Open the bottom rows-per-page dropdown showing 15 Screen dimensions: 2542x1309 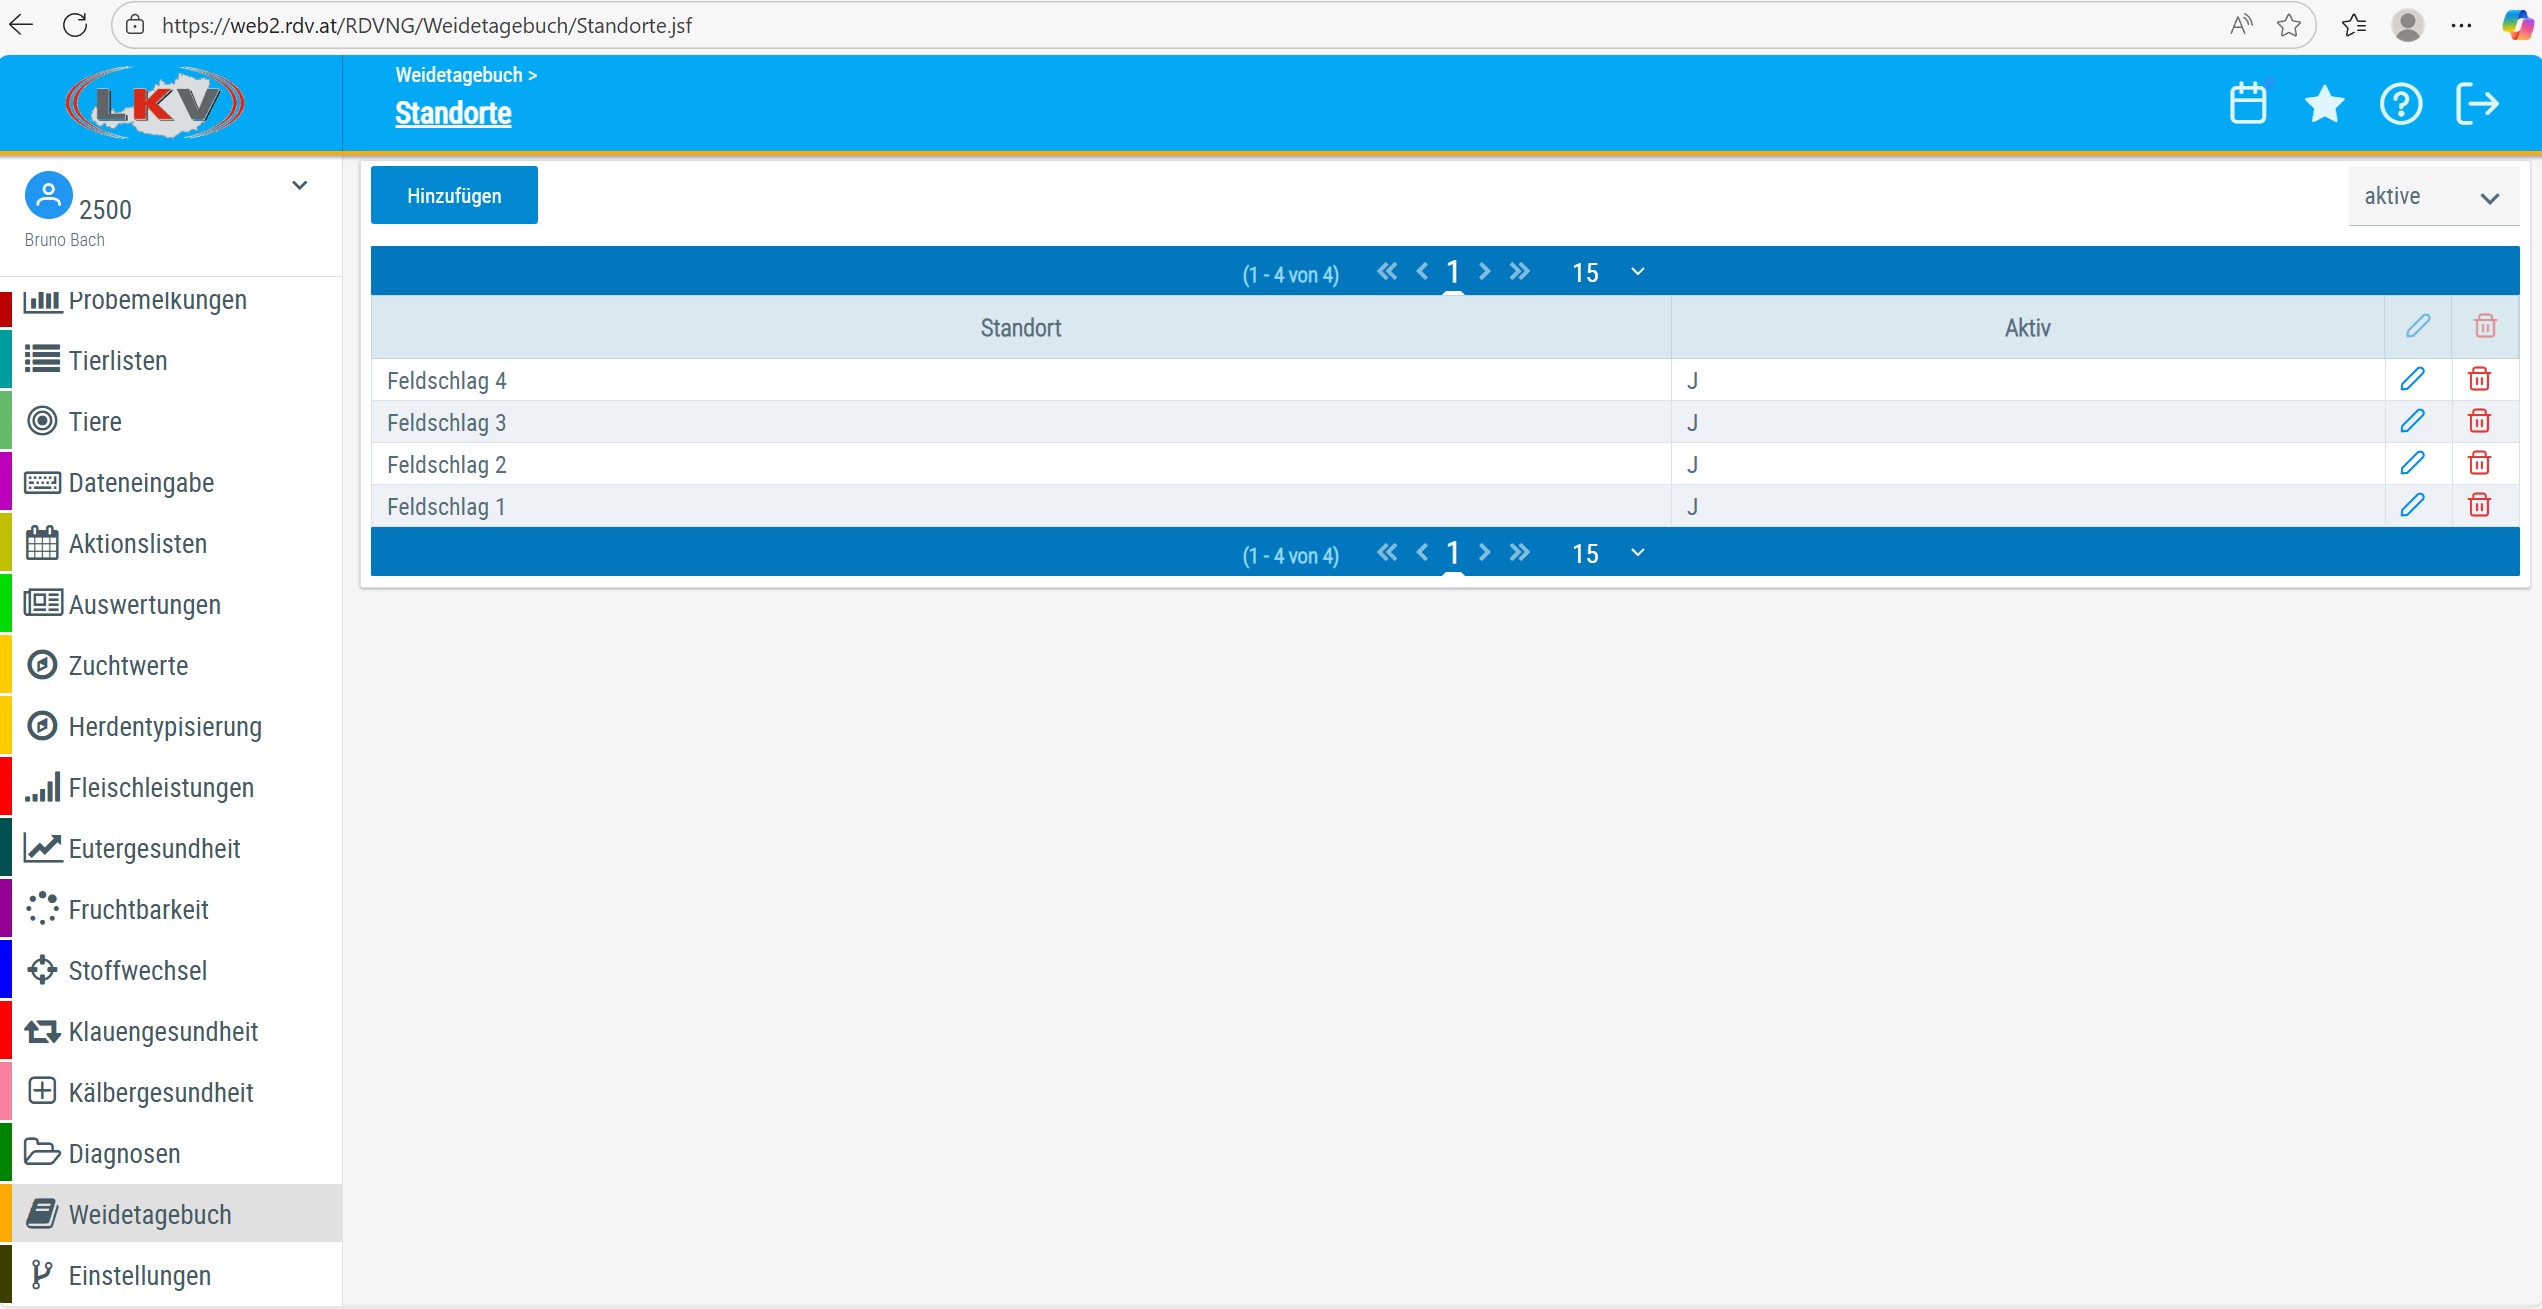click(1607, 553)
